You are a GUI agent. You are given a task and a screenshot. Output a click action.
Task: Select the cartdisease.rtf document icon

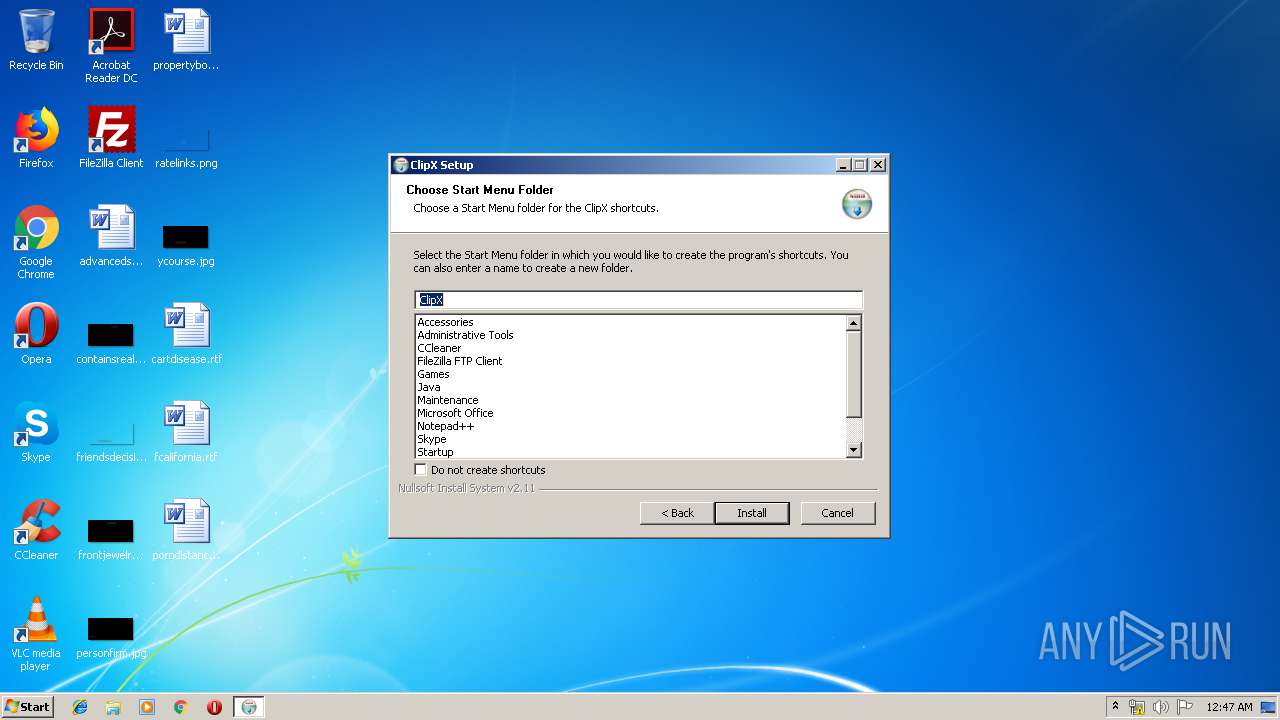(186, 334)
